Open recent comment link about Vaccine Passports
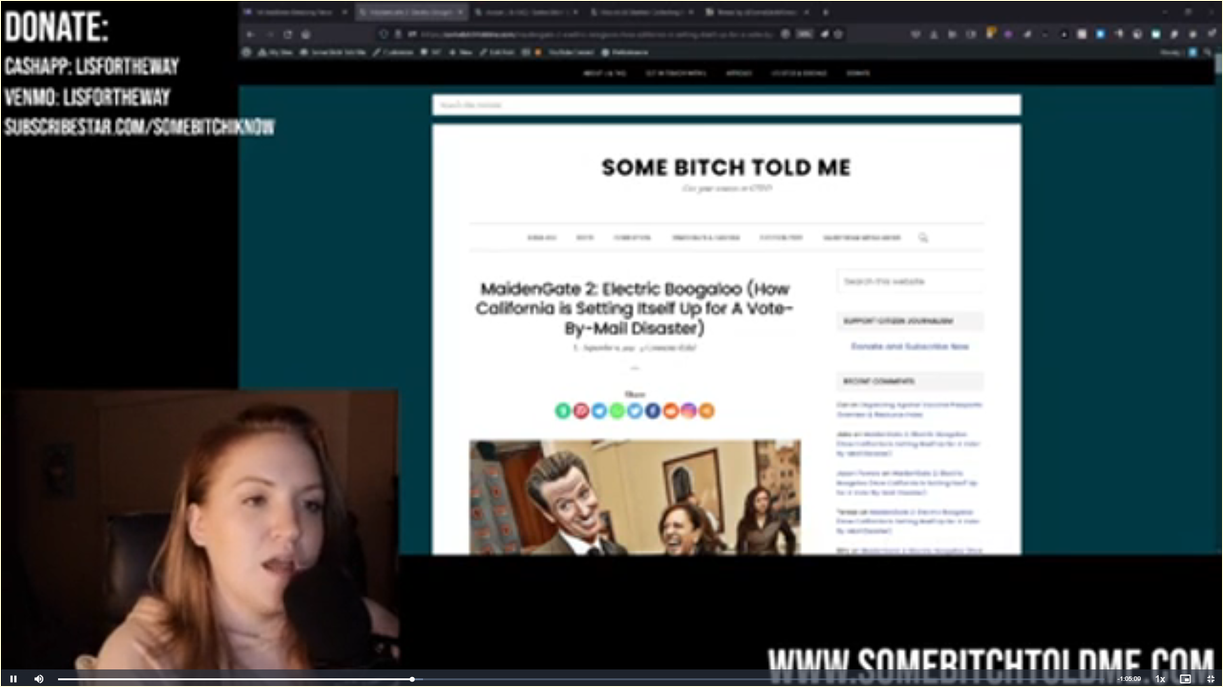1223x687 pixels. click(909, 409)
